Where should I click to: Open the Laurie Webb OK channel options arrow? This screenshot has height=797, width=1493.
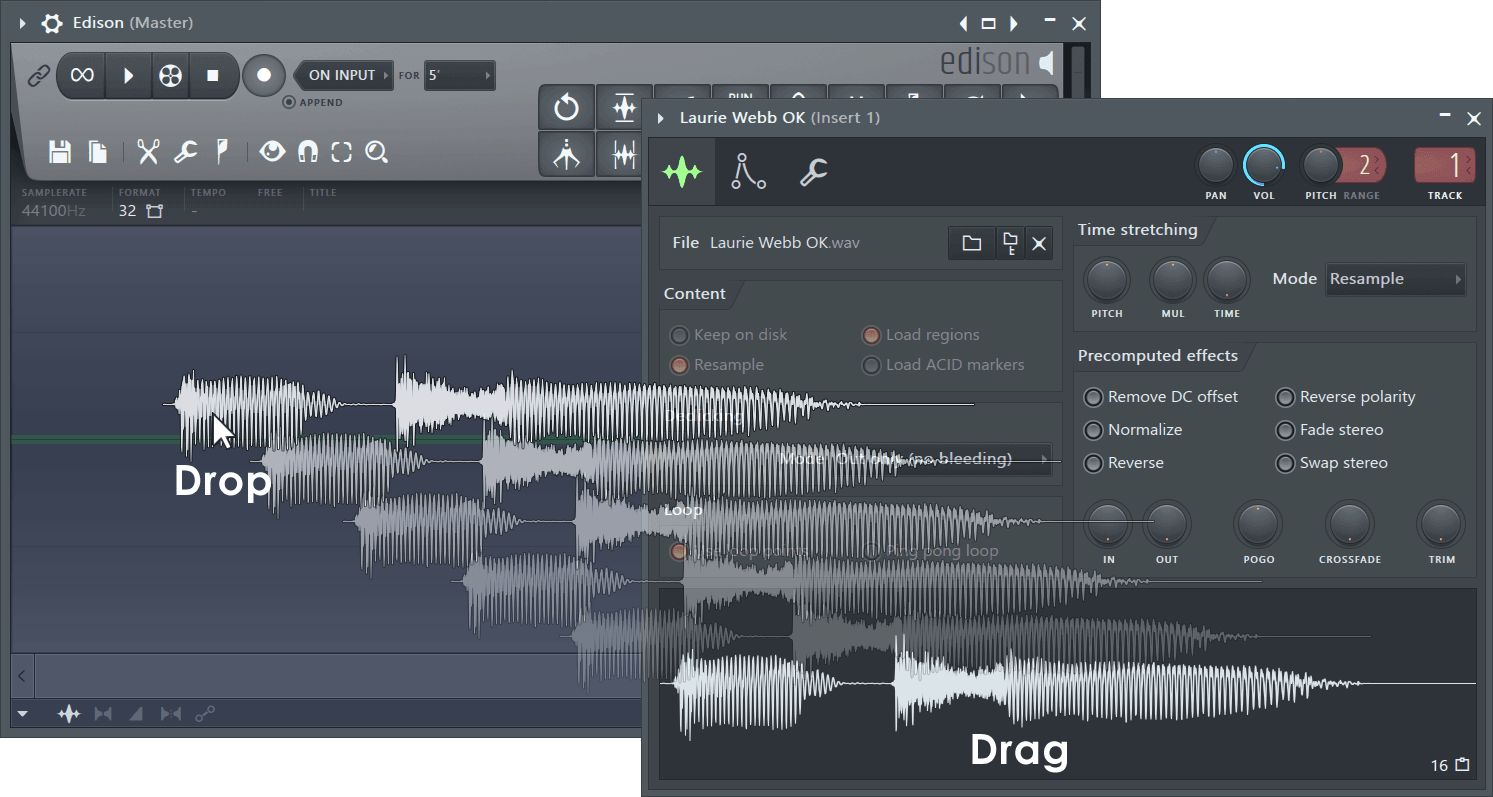point(660,118)
